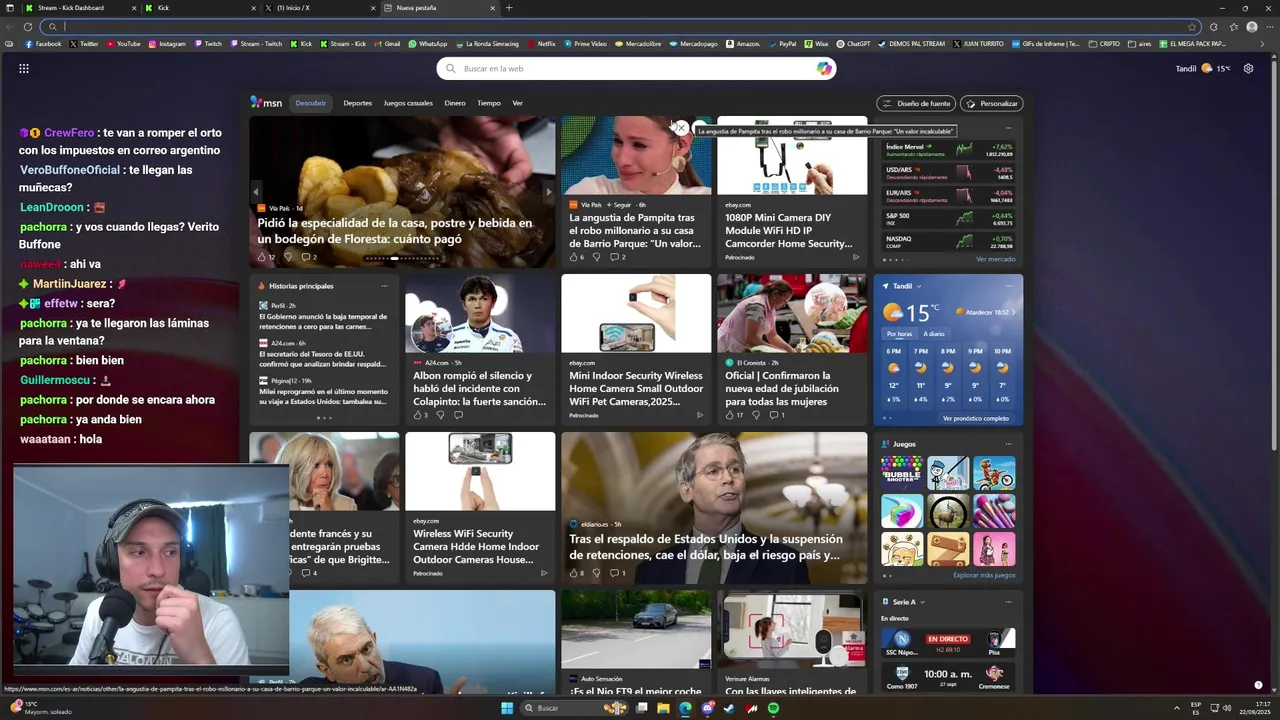Open Discord from taskbar
This screenshot has height=720, width=1280.
708,708
